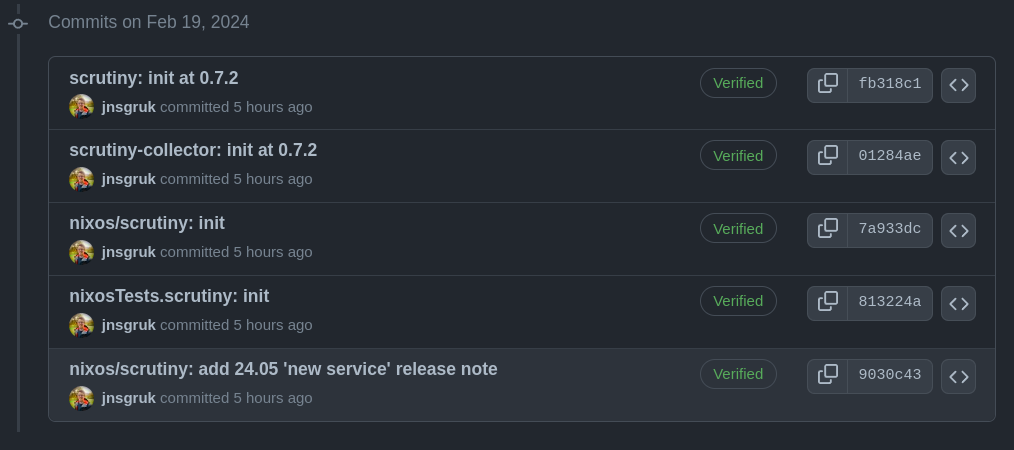1014x450 pixels.
Task: Browse repository at commit 7a933dc
Action: pyautogui.click(x=958, y=230)
